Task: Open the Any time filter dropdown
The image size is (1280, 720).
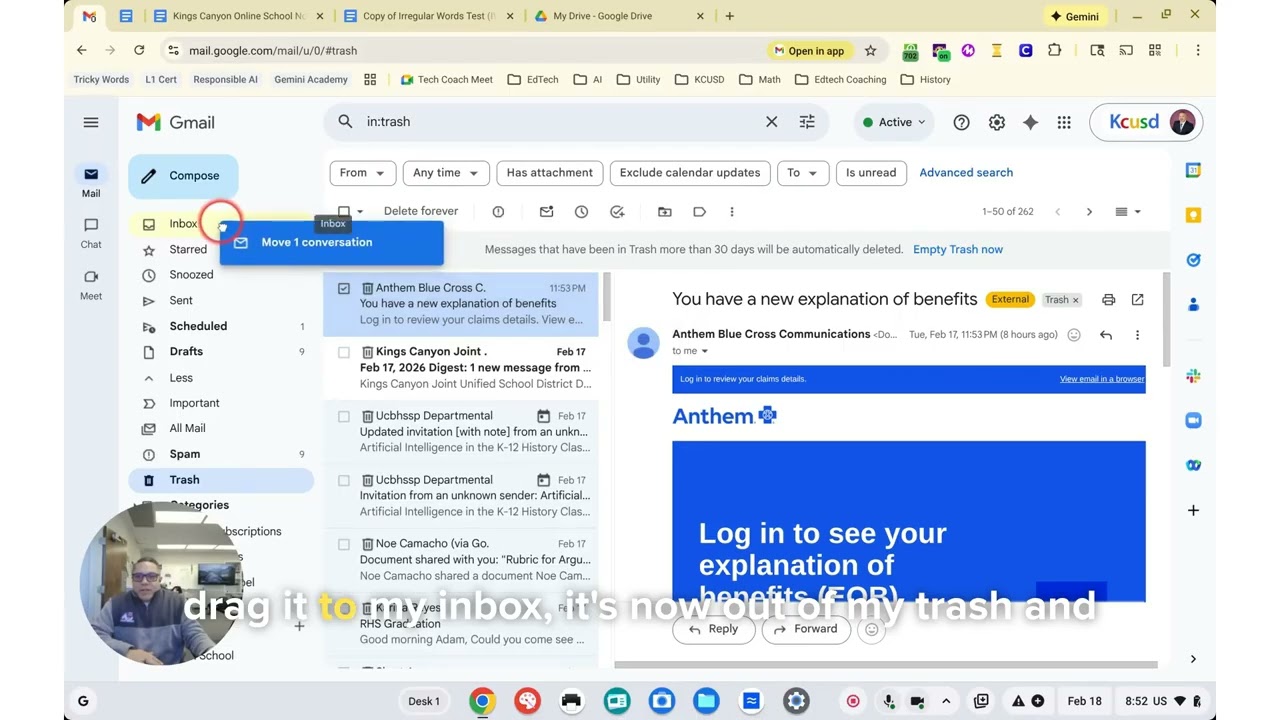Action: click(446, 173)
